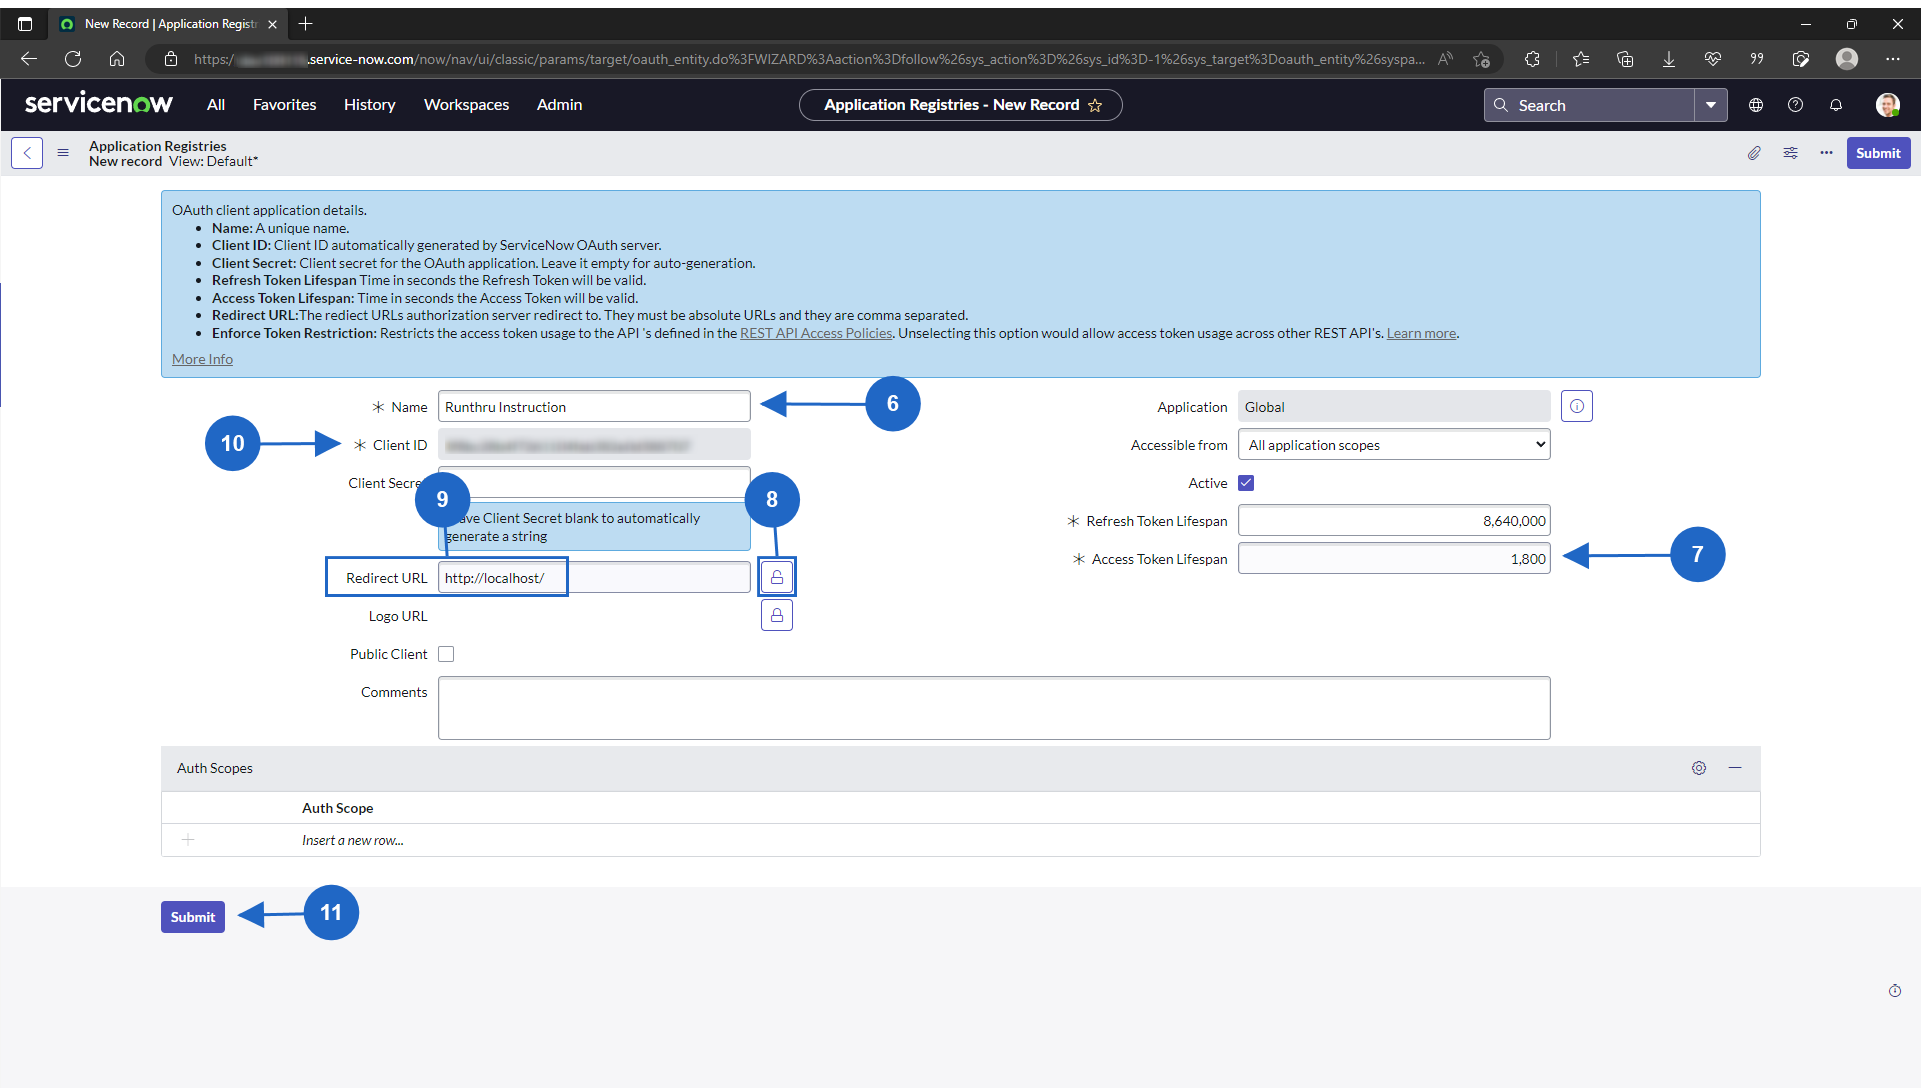The height and width of the screenshot is (1089, 1922).
Task: Click the Comments text area
Action: pos(994,708)
